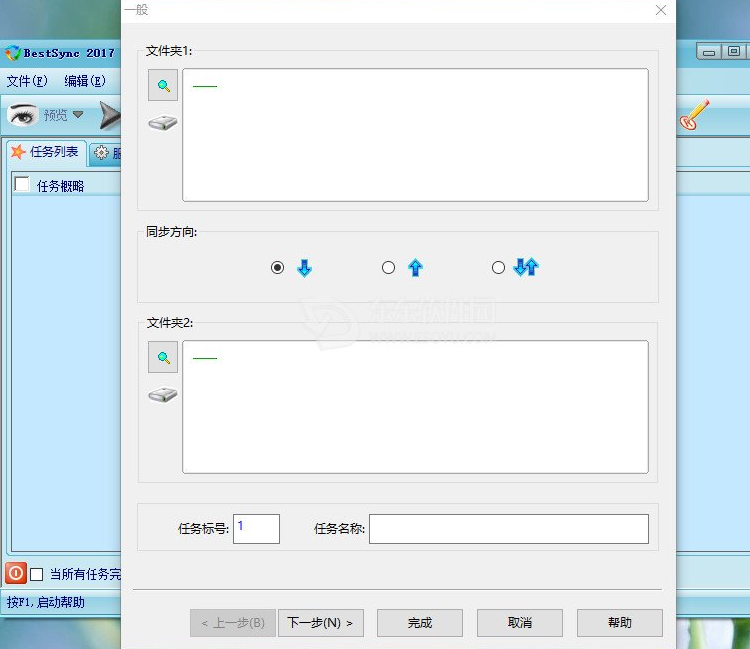Focus the 任务标号 number field
The image size is (750, 649).
tap(256, 529)
